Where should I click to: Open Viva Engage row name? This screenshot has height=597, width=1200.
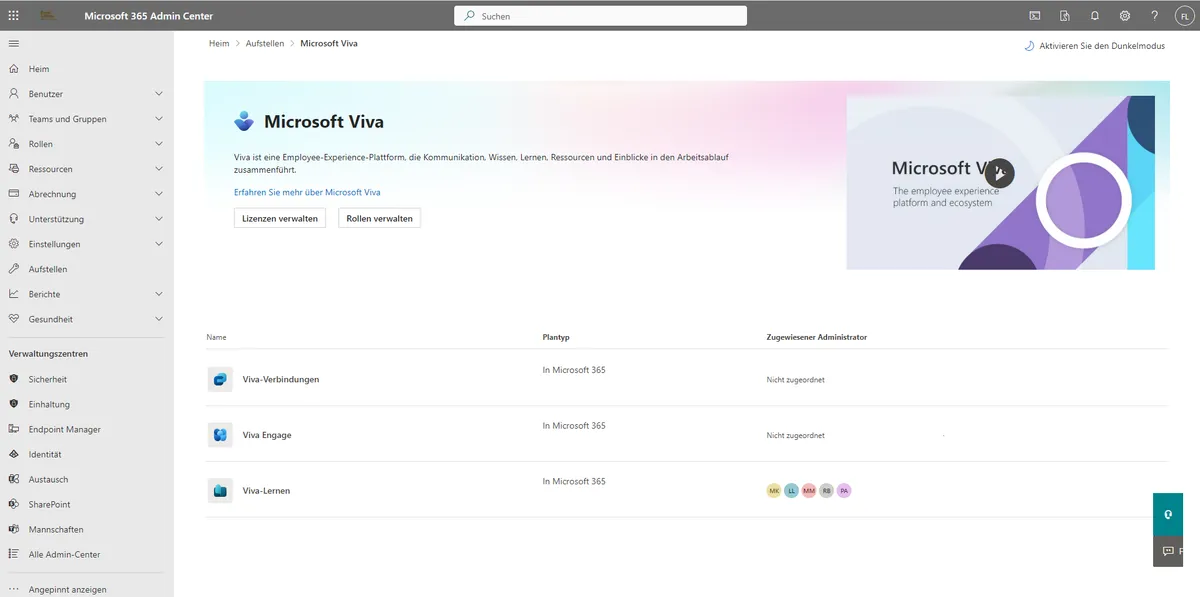(267, 435)
